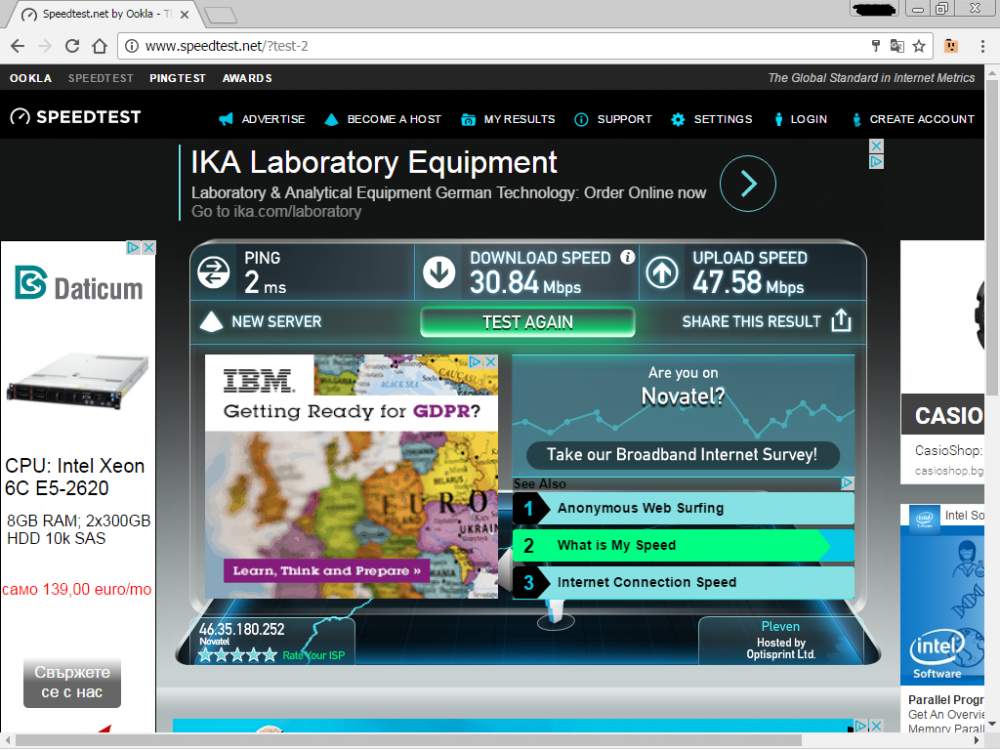Click the Daticum contact button in ad
This screenshot has width=1000, height=750.
pos(72,682)
